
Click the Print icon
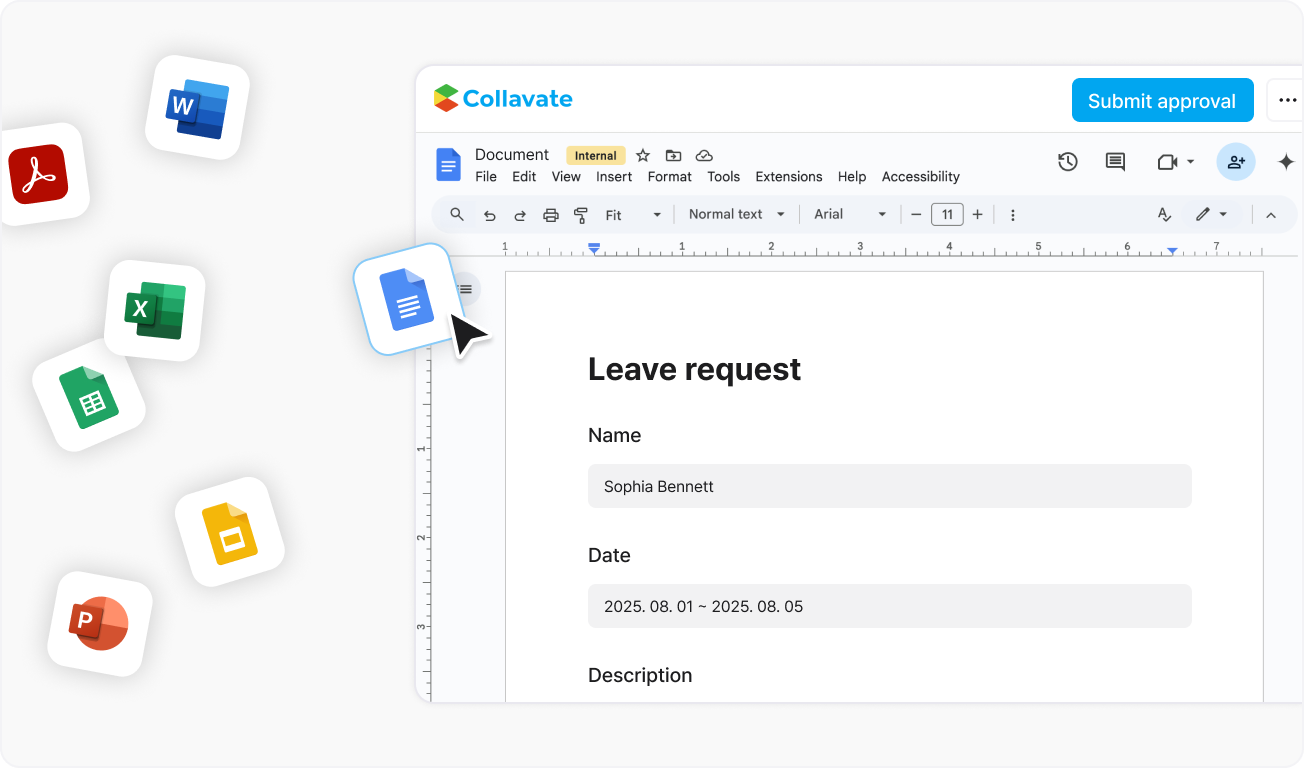pyautogui.click(x=550, y=215)
